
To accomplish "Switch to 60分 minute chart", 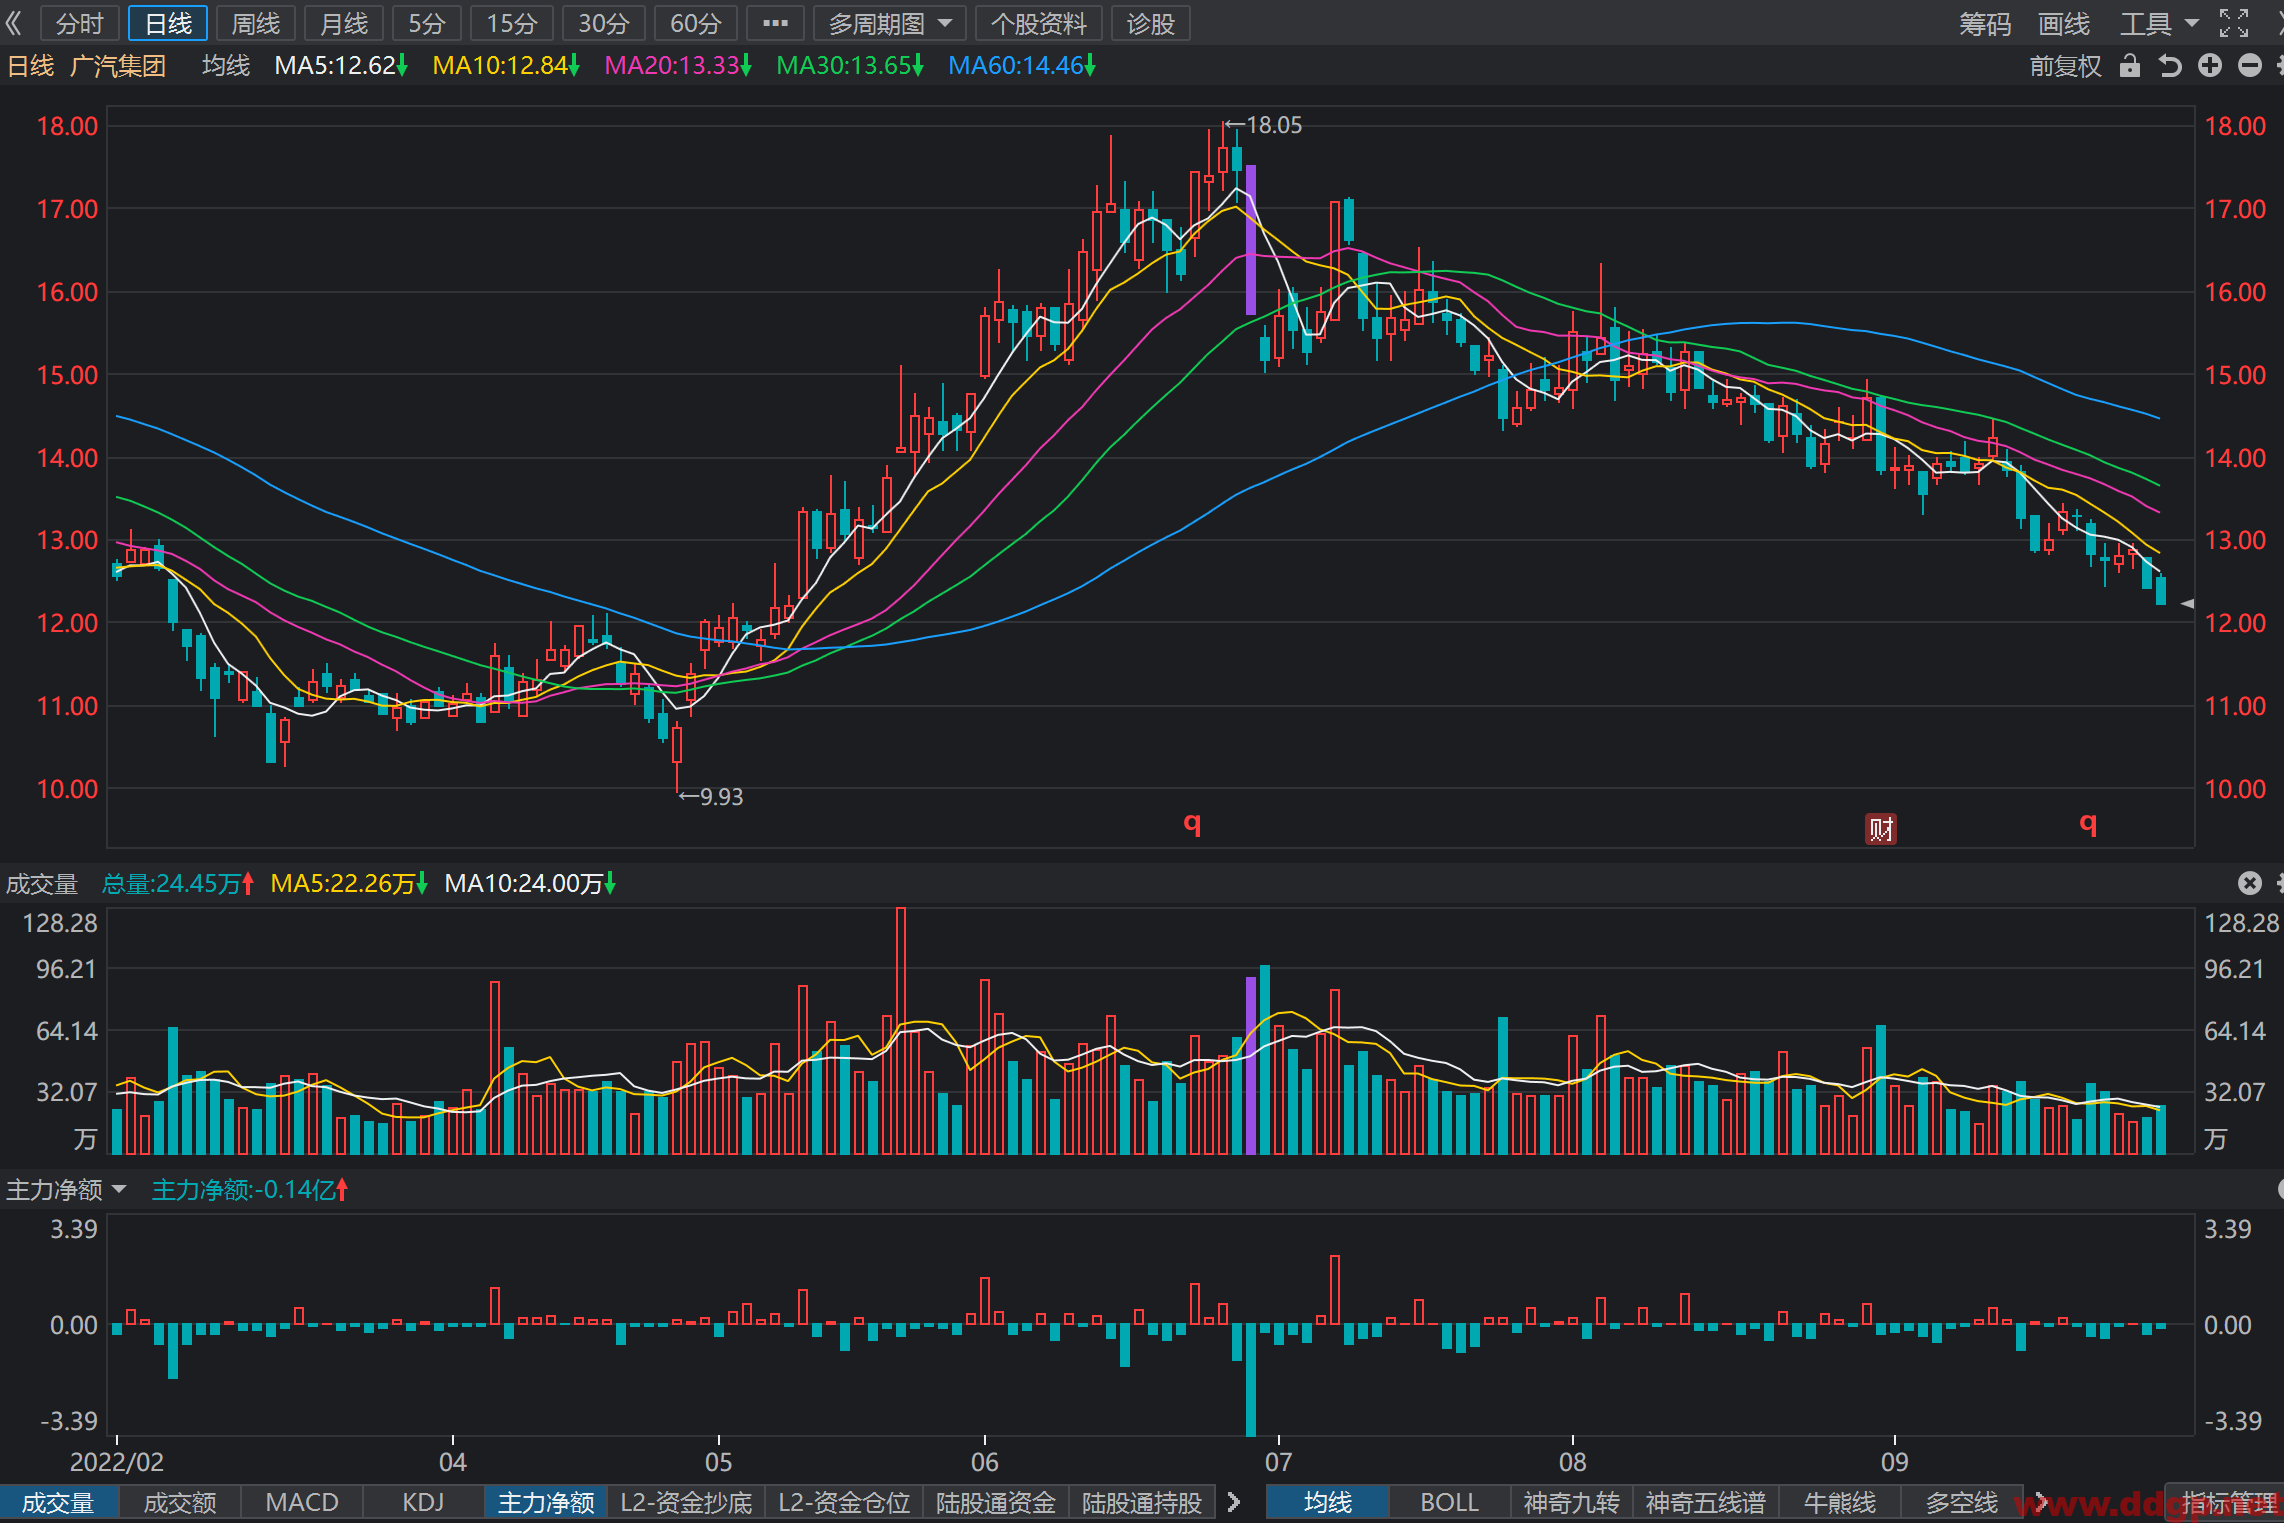I will tap(696, 23).
